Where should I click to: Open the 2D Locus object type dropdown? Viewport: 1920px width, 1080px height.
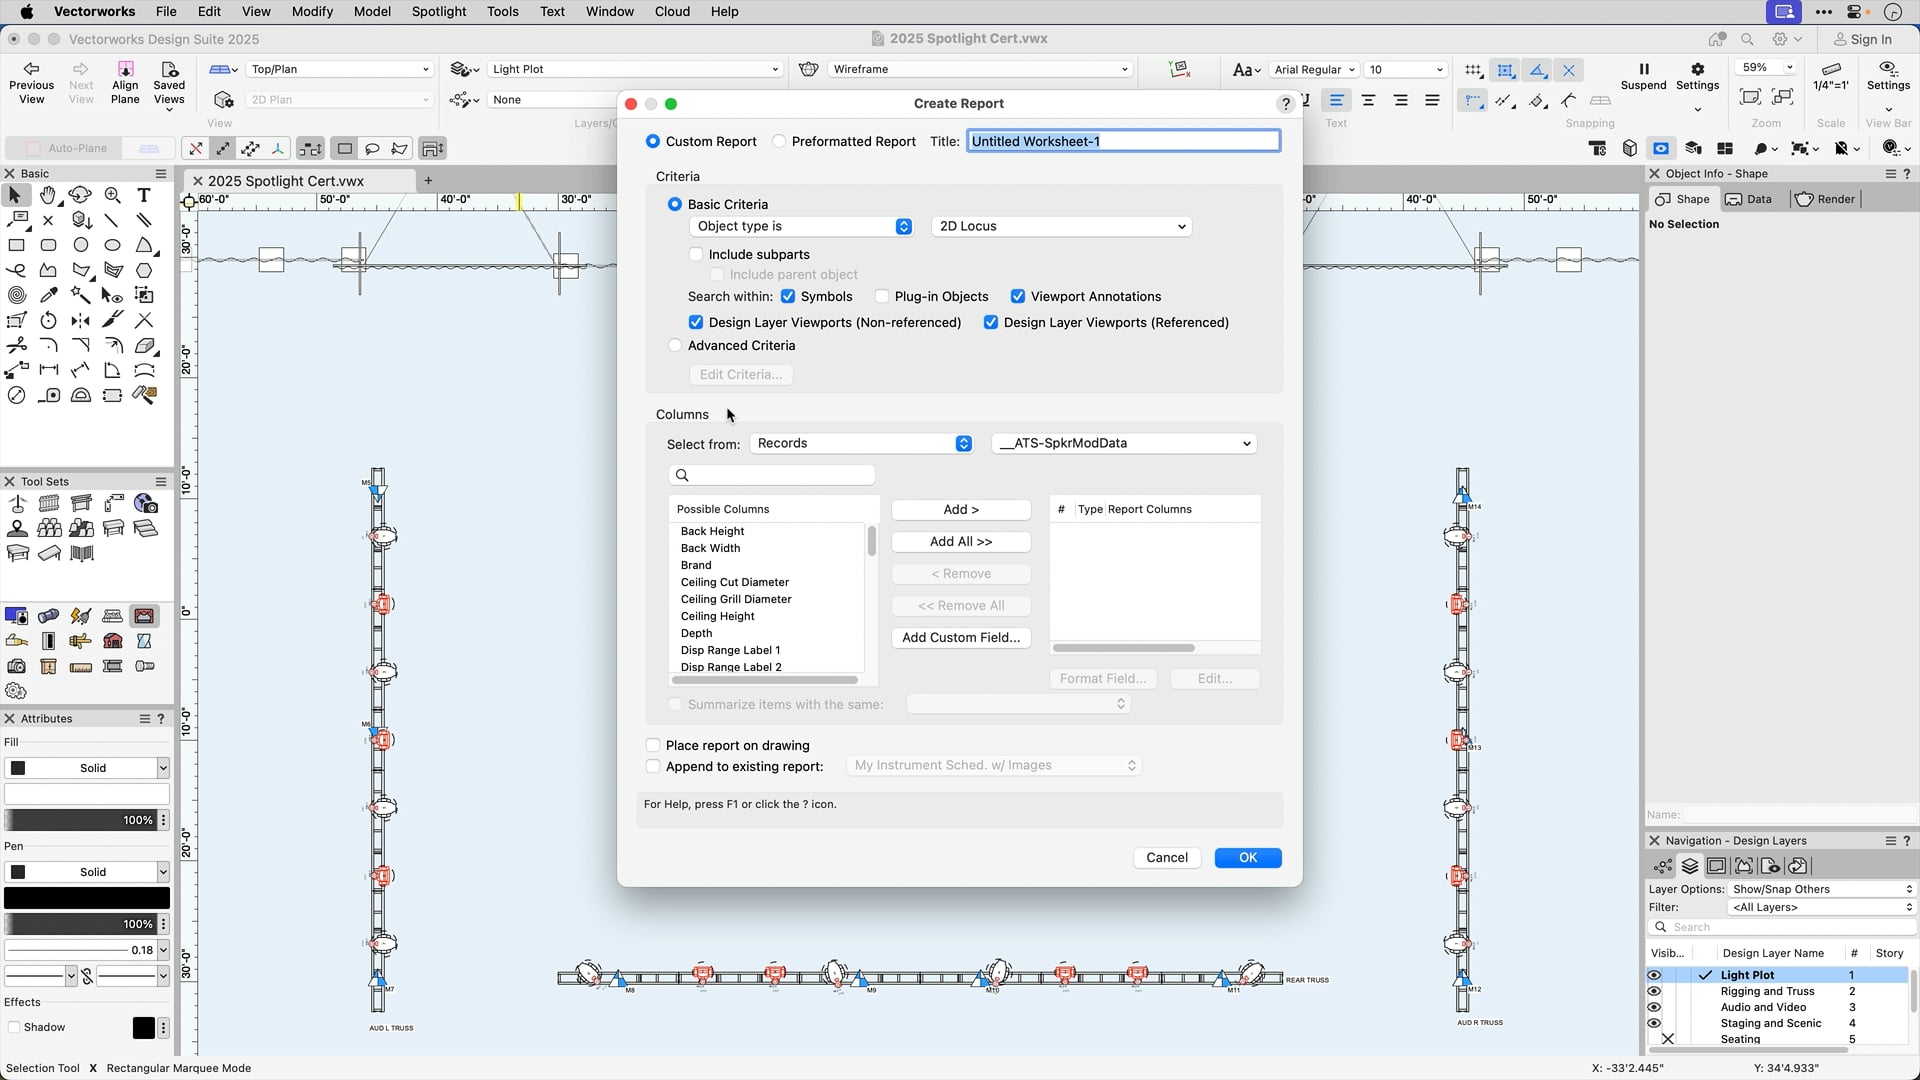coord(1060,226)
